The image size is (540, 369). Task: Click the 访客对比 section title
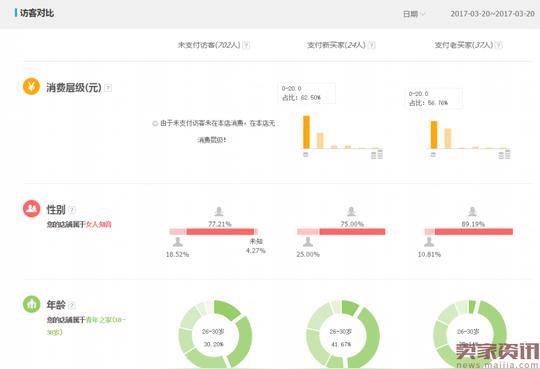click(37, 13)
